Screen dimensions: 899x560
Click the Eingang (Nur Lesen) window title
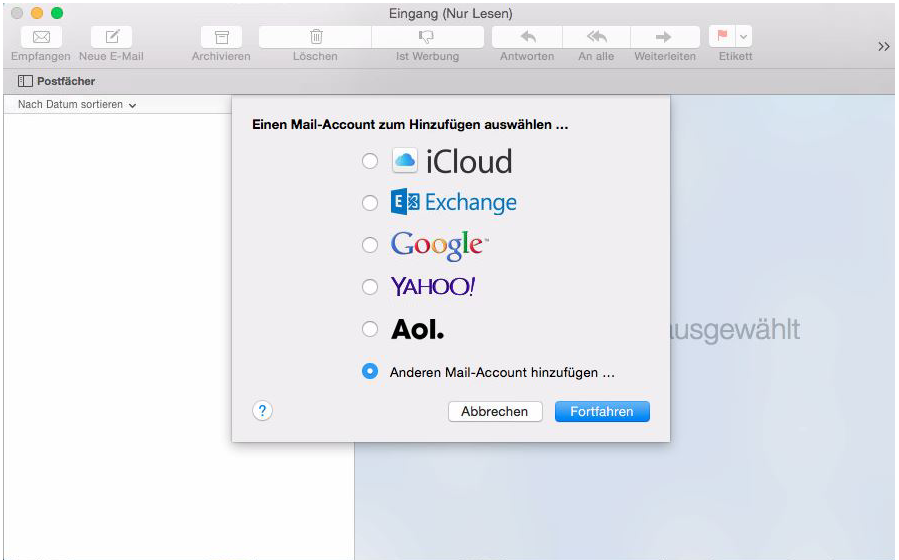(x=451, y=13)
